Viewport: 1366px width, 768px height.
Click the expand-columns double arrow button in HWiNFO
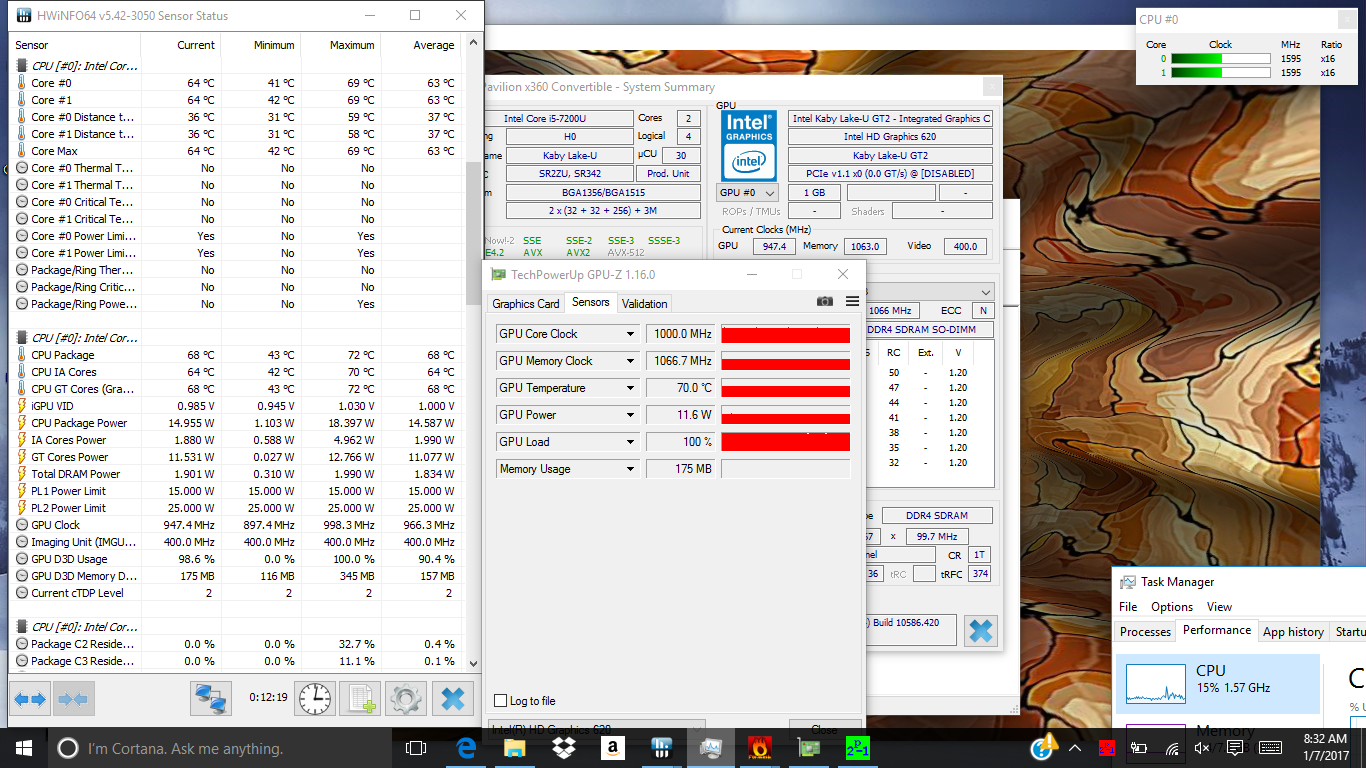[29, 699]
